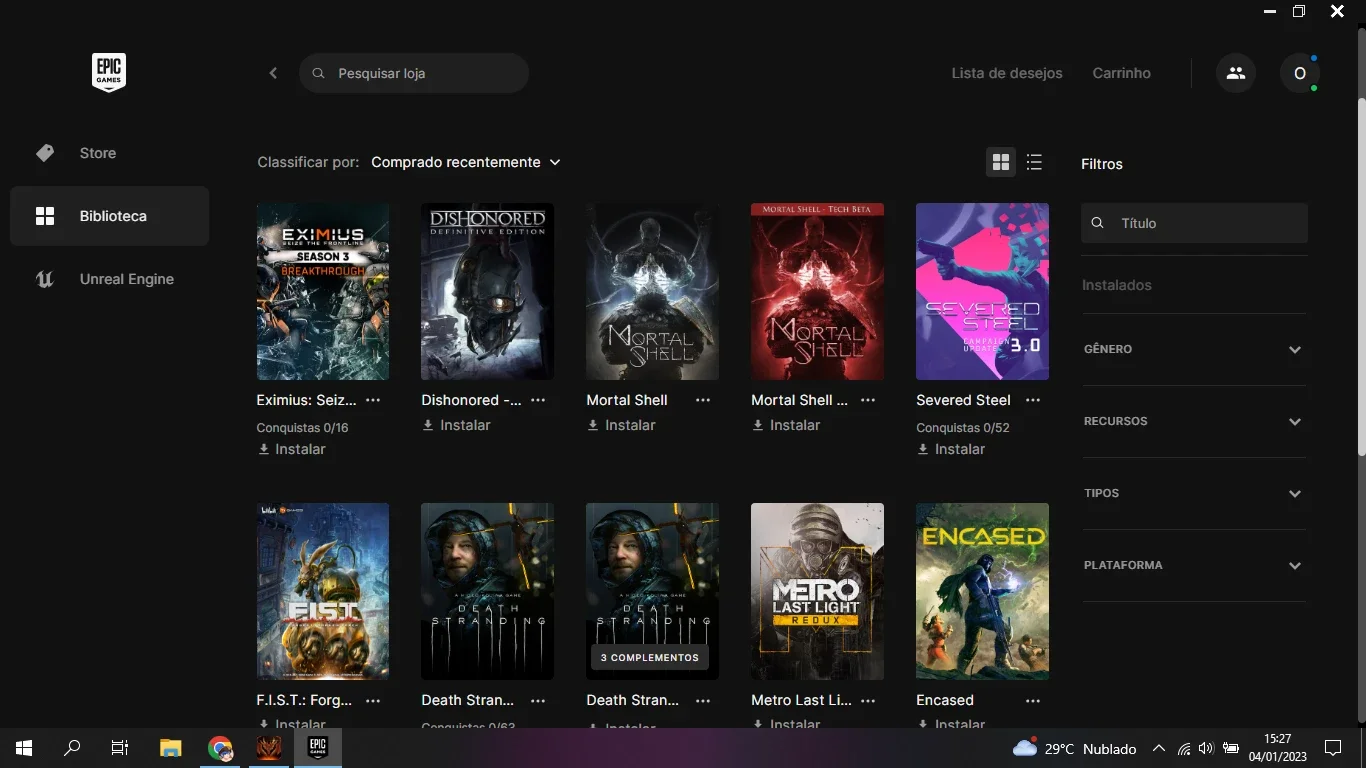Open Windows taskbar search
This screenshot has height=768, width=1366.
click(72, 748)
